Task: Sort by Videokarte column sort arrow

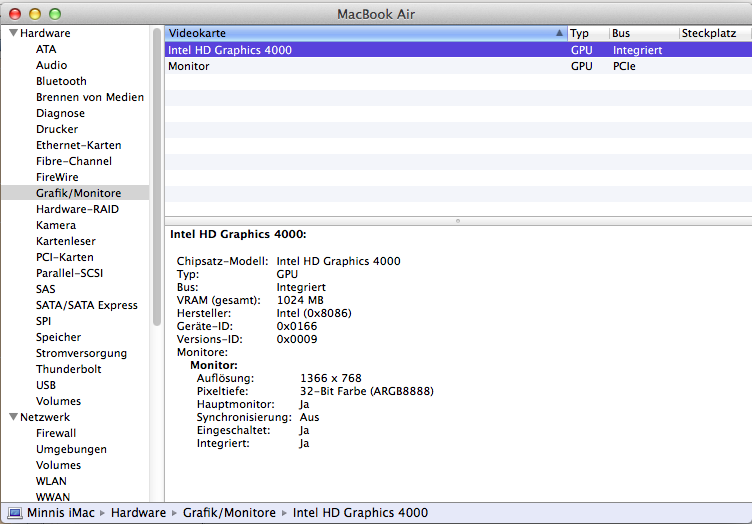Action: (x=558, y=33)
